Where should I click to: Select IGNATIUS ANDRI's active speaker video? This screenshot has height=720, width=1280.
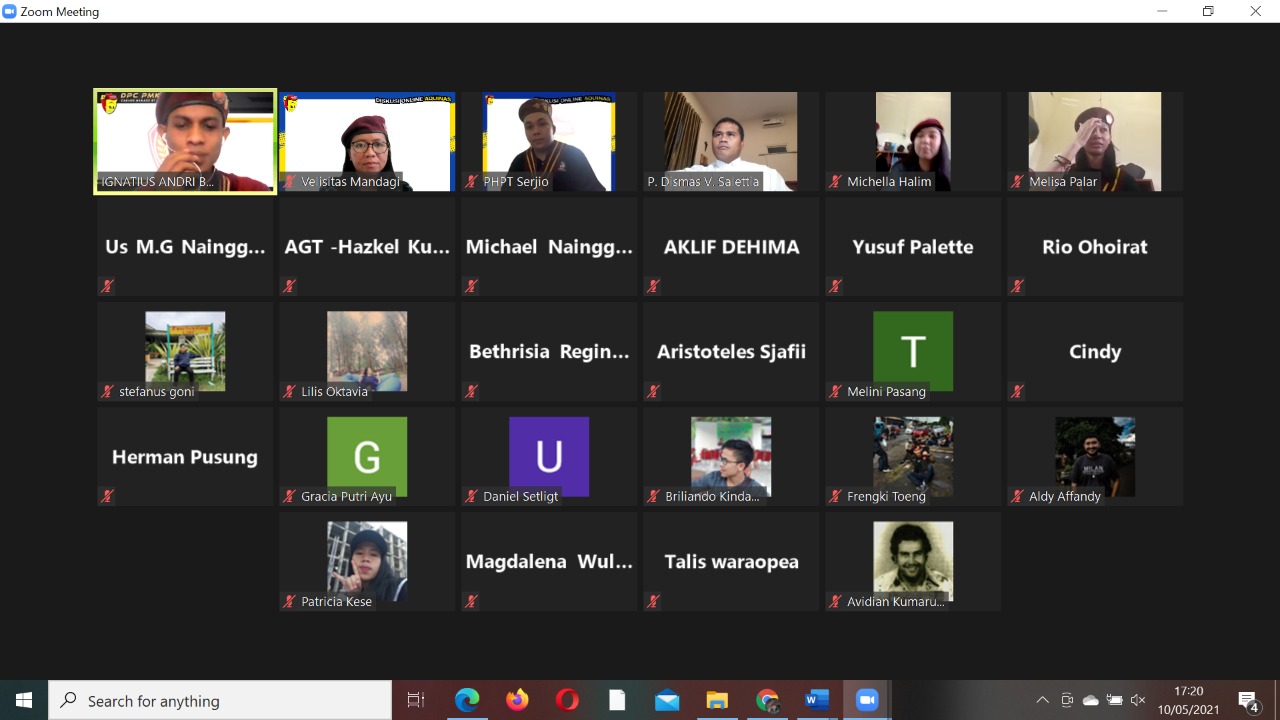185,140
